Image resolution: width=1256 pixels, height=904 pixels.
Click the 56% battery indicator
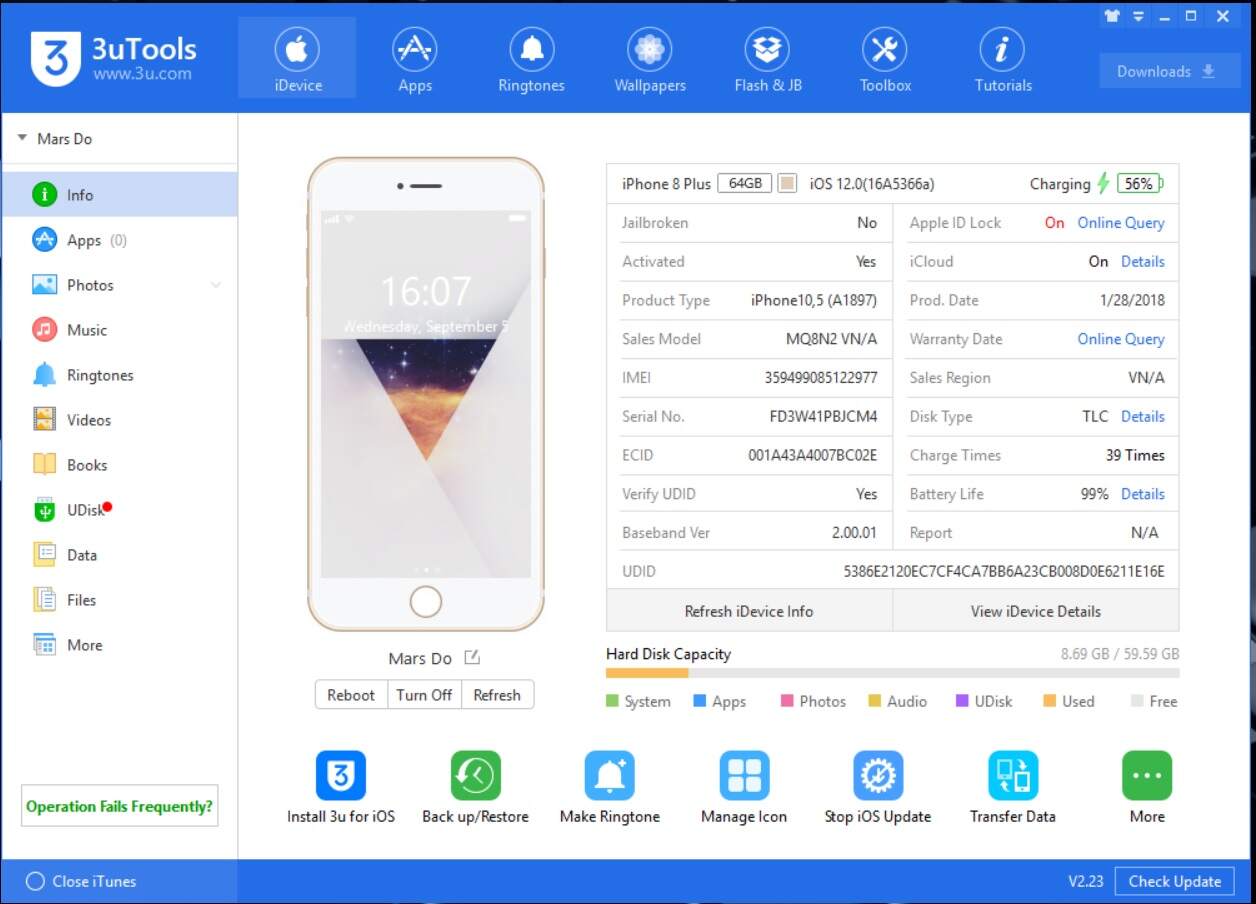1139,183
